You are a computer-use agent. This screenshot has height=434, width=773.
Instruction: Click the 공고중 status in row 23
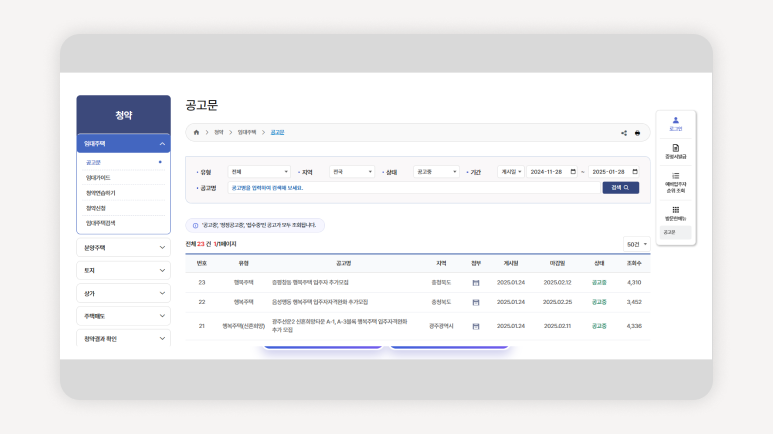(599, 283)
